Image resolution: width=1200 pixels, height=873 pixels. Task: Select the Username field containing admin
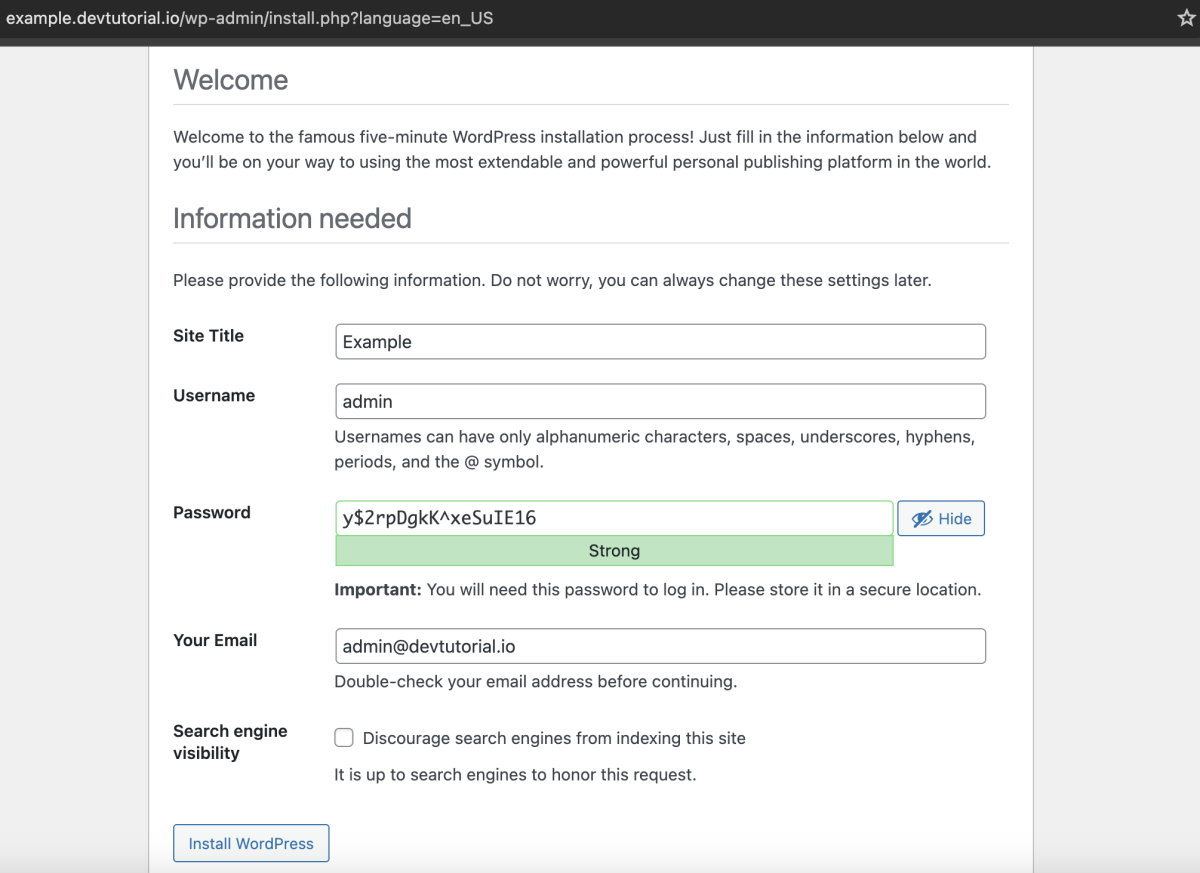pyautogui.click(x=660, y=401)
